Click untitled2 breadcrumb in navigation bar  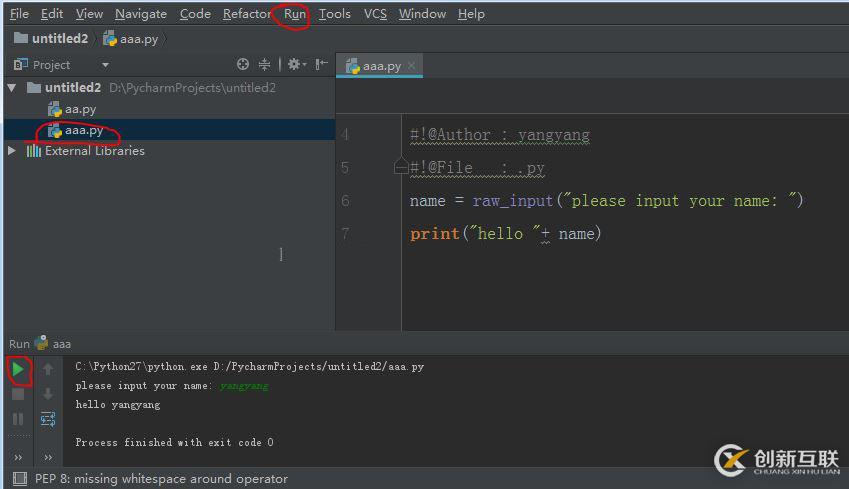point(51,38)
